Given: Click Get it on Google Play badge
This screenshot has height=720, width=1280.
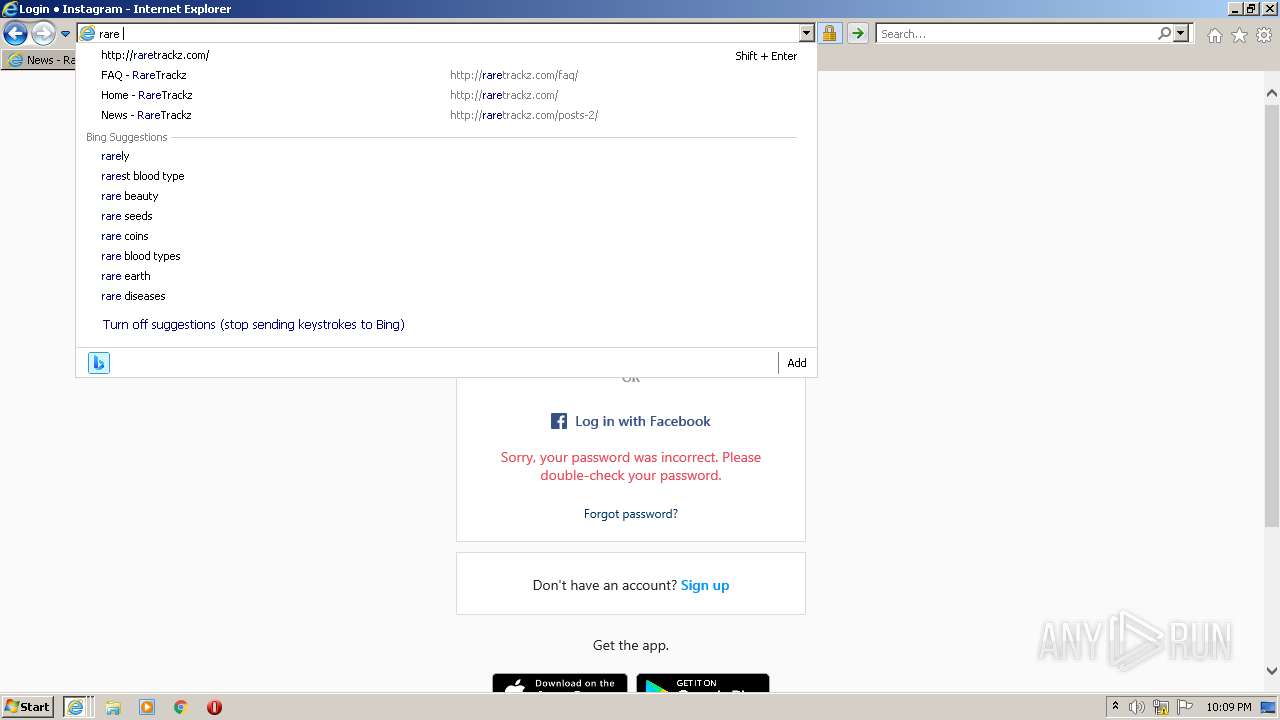Looking at the screenshot, I should (703, 683).
